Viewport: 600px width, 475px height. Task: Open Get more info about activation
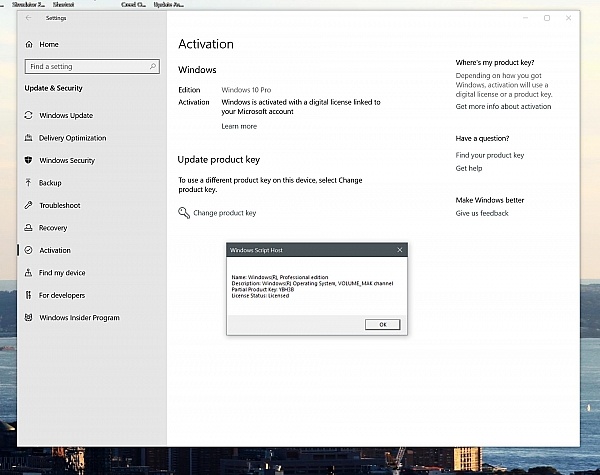click(x=503, y=106)
